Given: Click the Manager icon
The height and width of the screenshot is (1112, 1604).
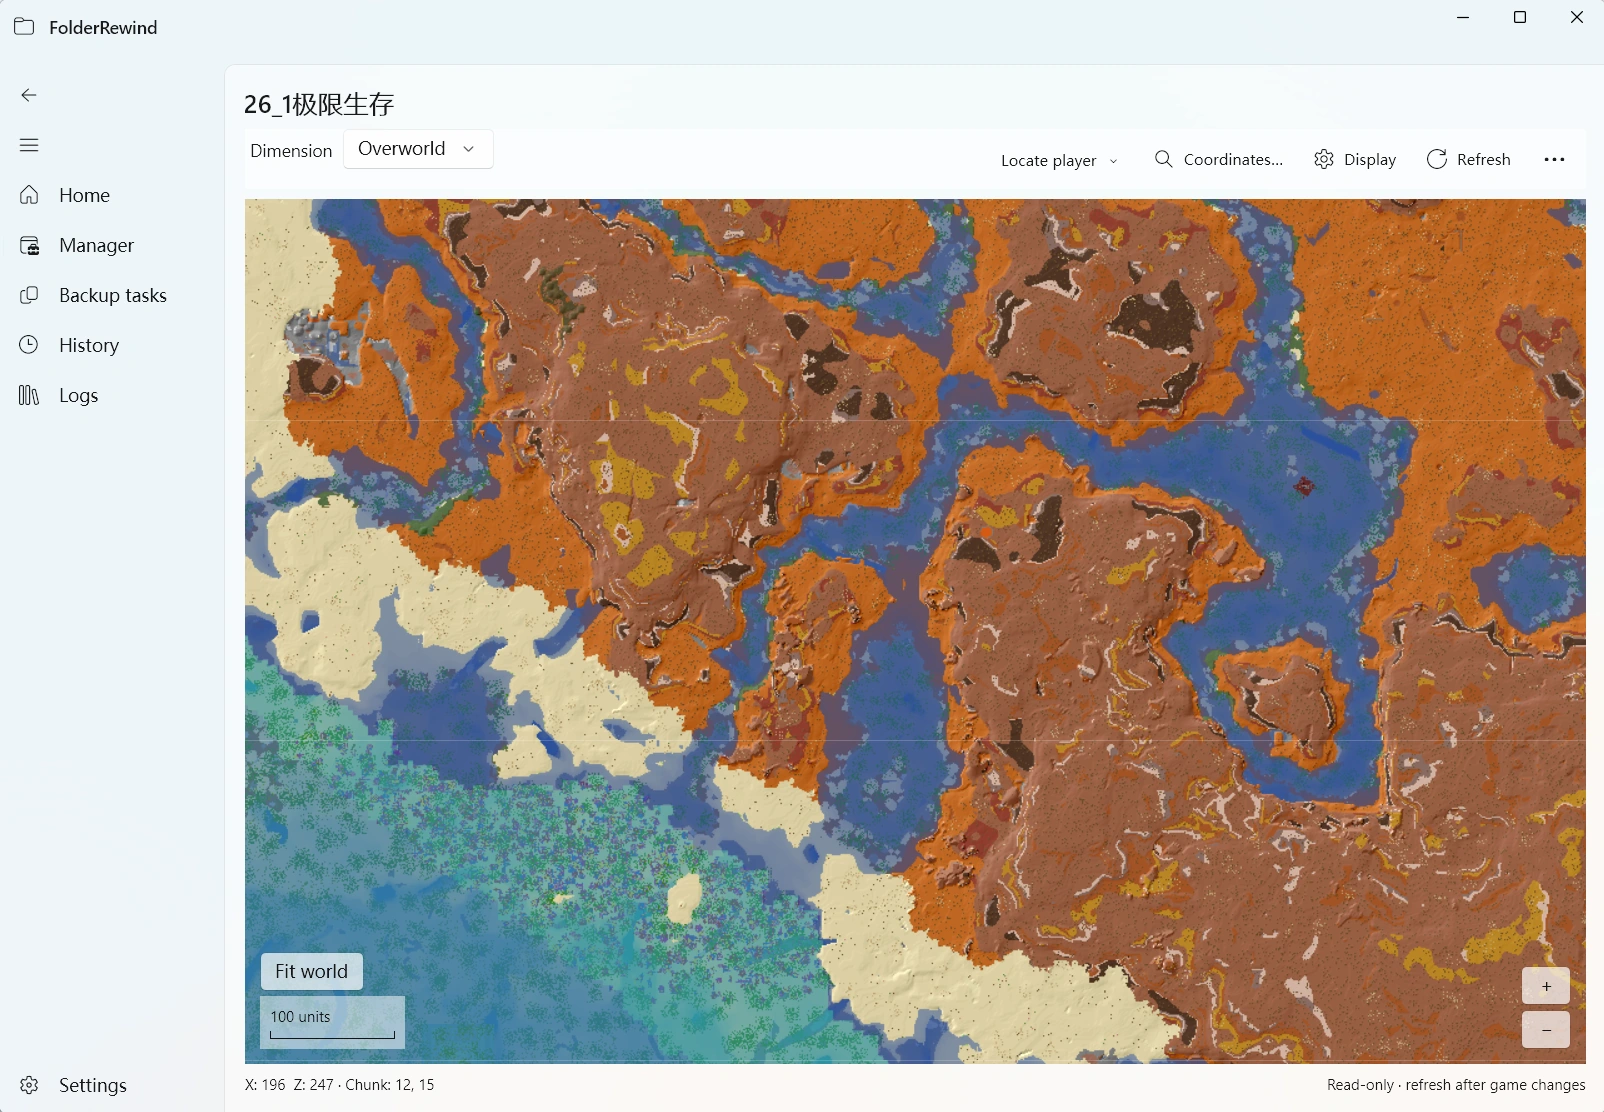Looking at the screenshot, I should point(29,245).
